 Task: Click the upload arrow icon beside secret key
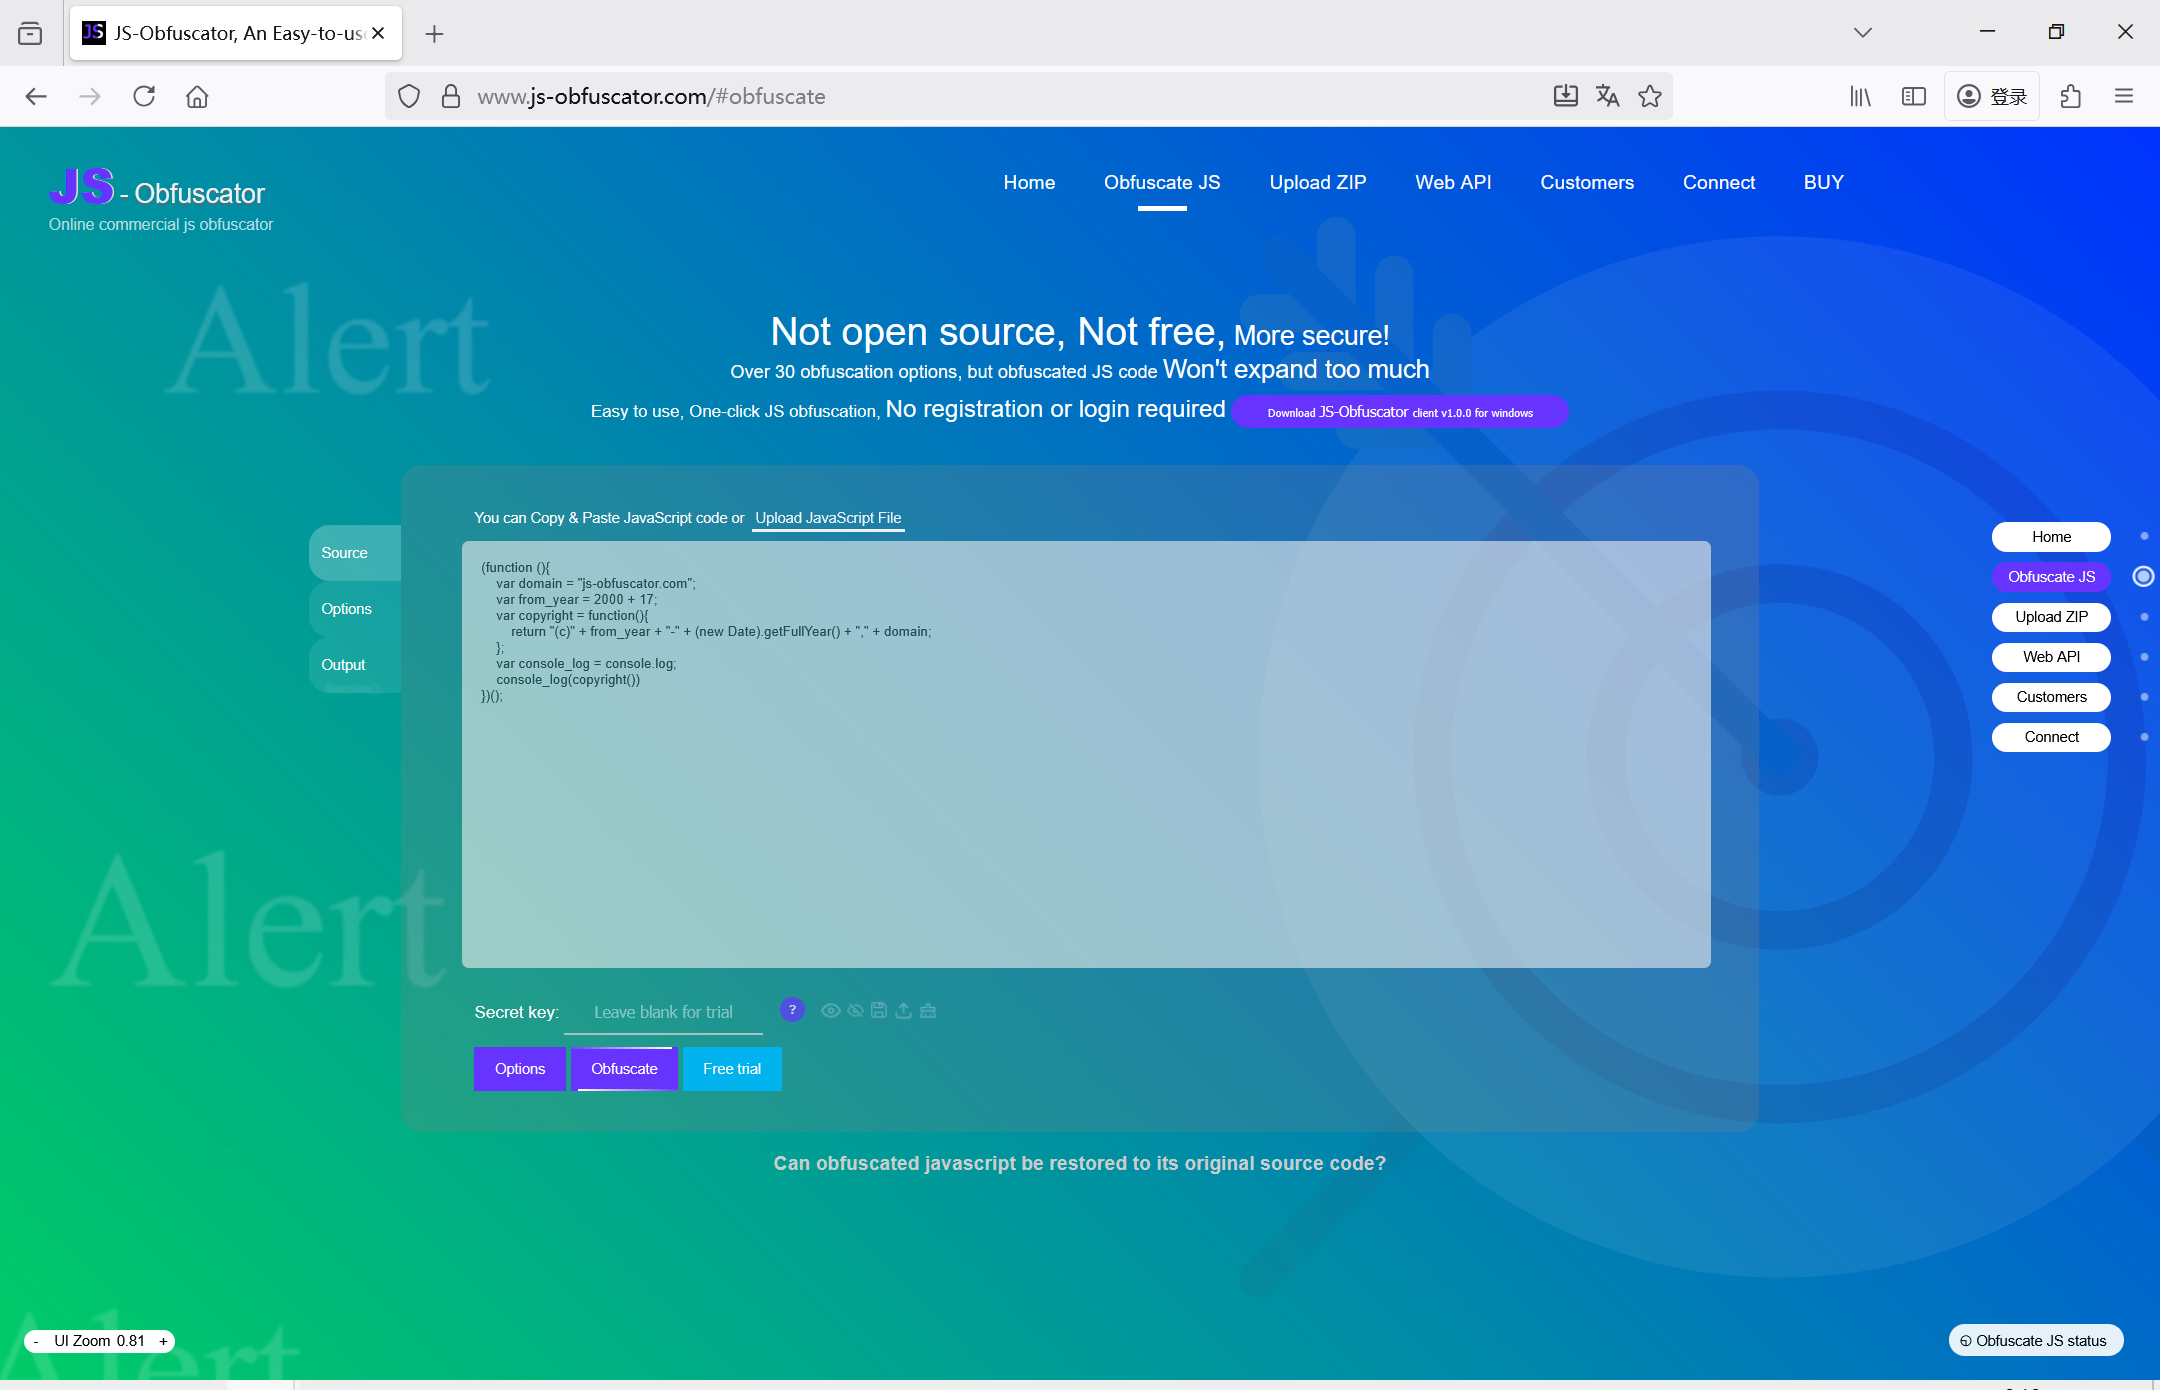pos(903,1011)
